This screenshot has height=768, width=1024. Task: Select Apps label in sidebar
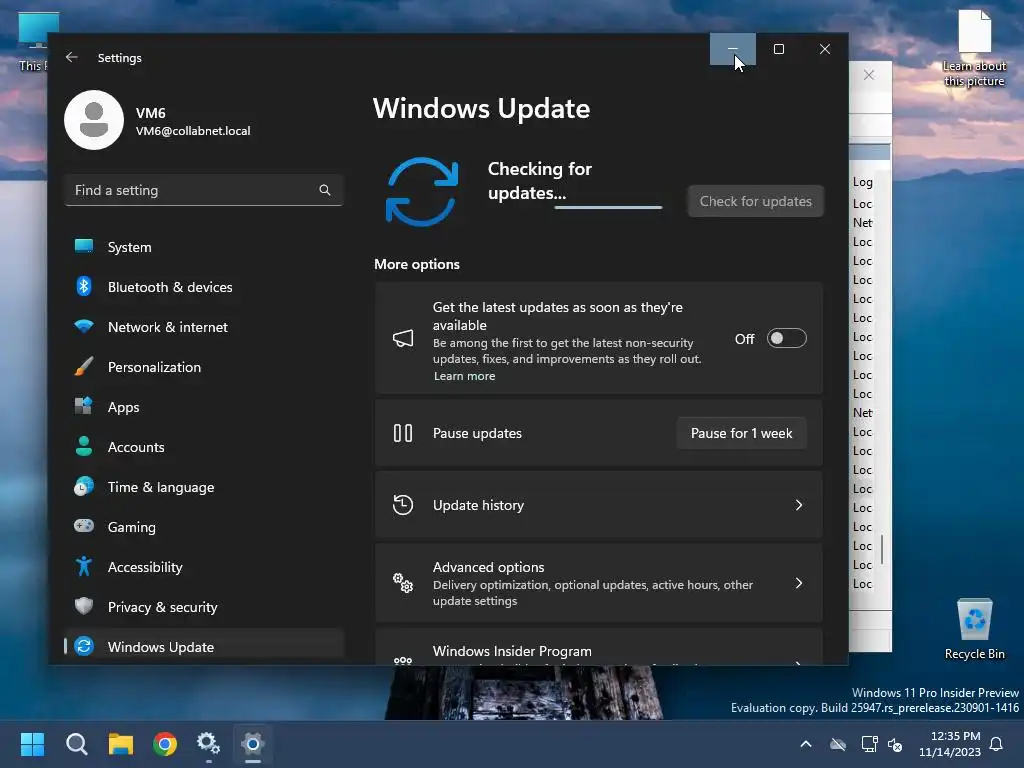click(123, 407)
